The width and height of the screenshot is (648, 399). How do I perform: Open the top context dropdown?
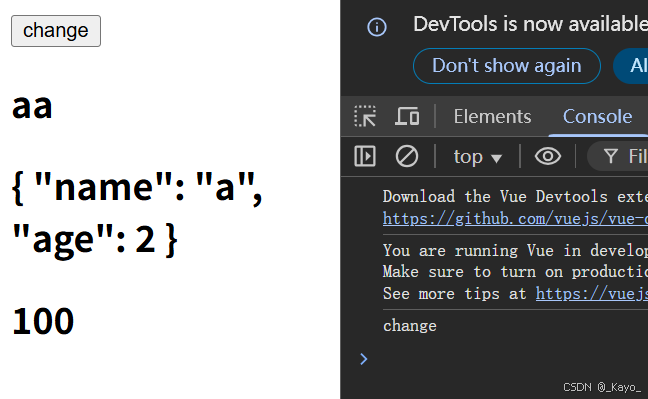477,157
